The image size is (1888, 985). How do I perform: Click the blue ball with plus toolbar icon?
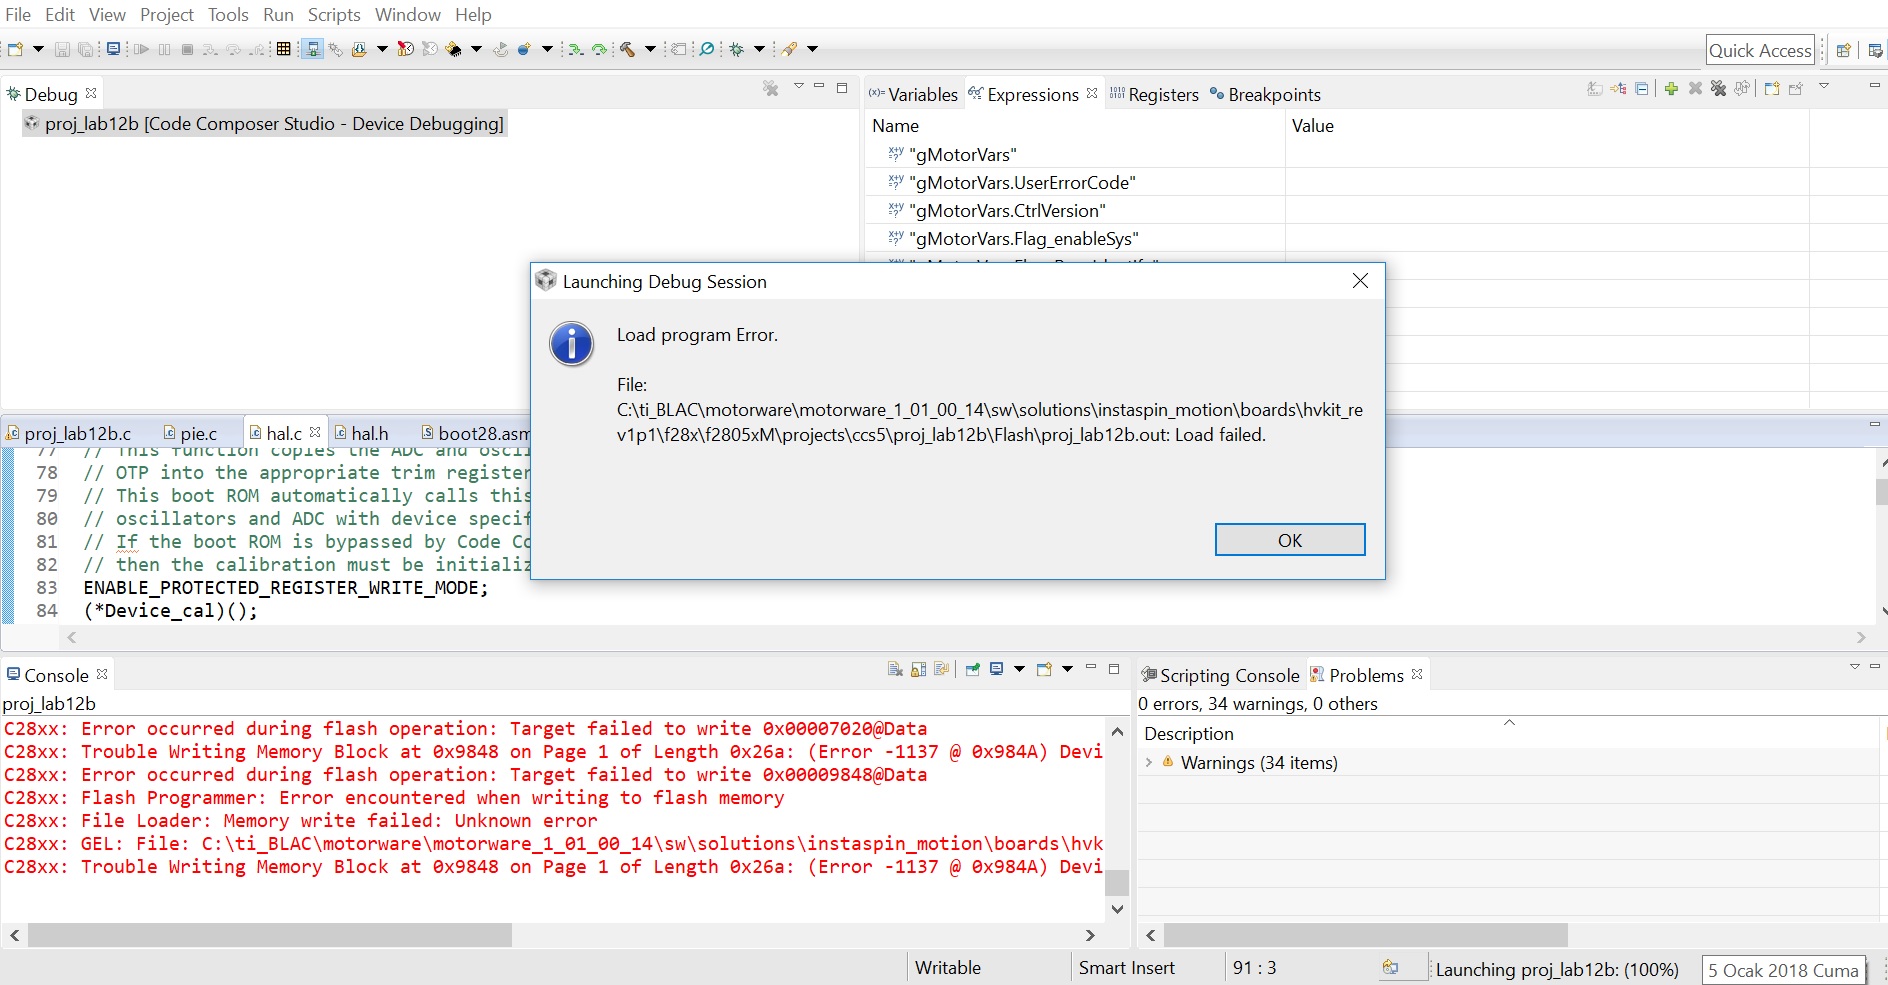[x=524, y=49]
